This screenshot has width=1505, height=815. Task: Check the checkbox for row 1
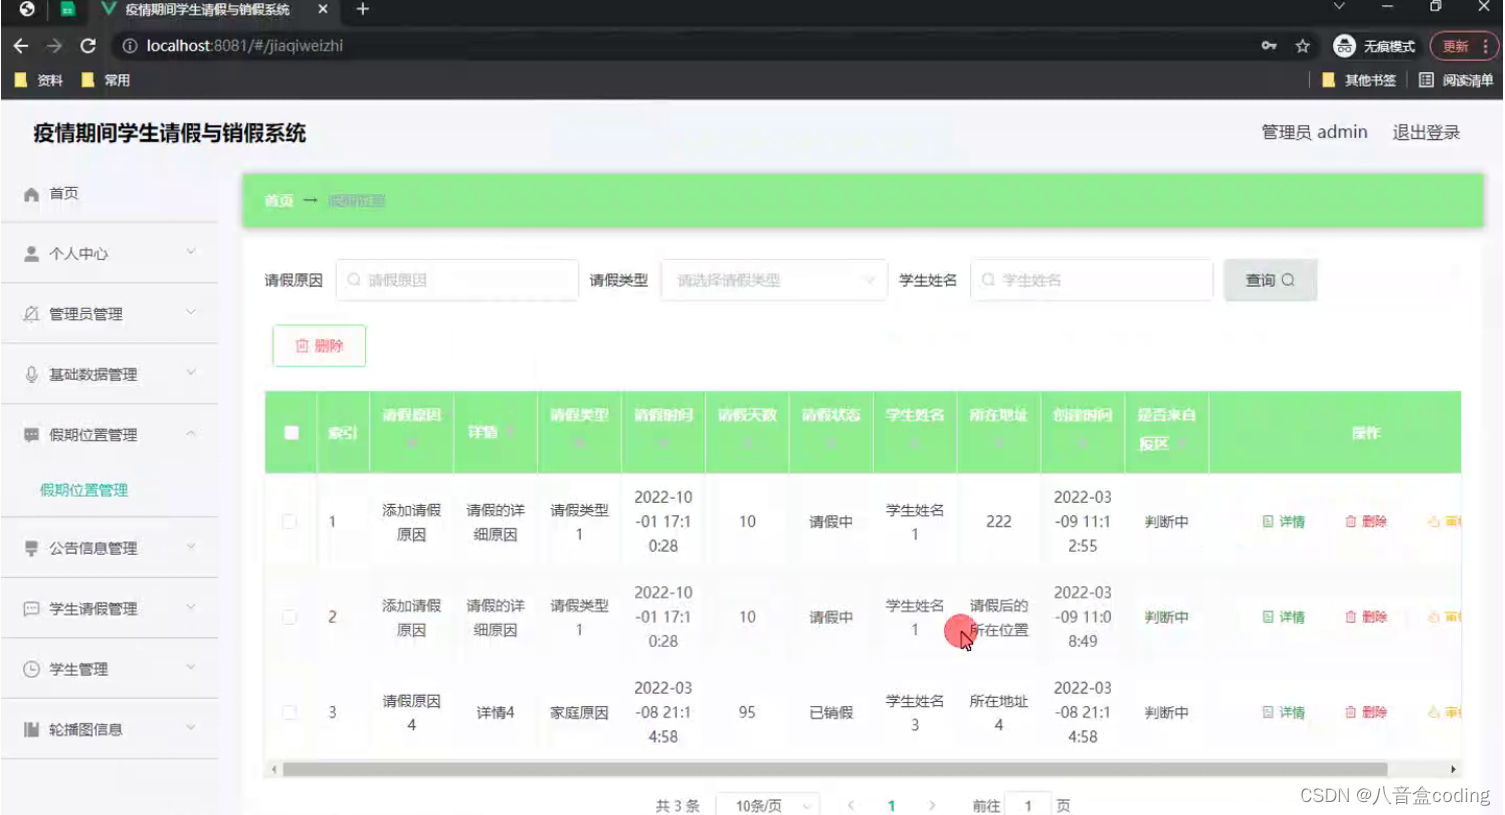[289, 522]
